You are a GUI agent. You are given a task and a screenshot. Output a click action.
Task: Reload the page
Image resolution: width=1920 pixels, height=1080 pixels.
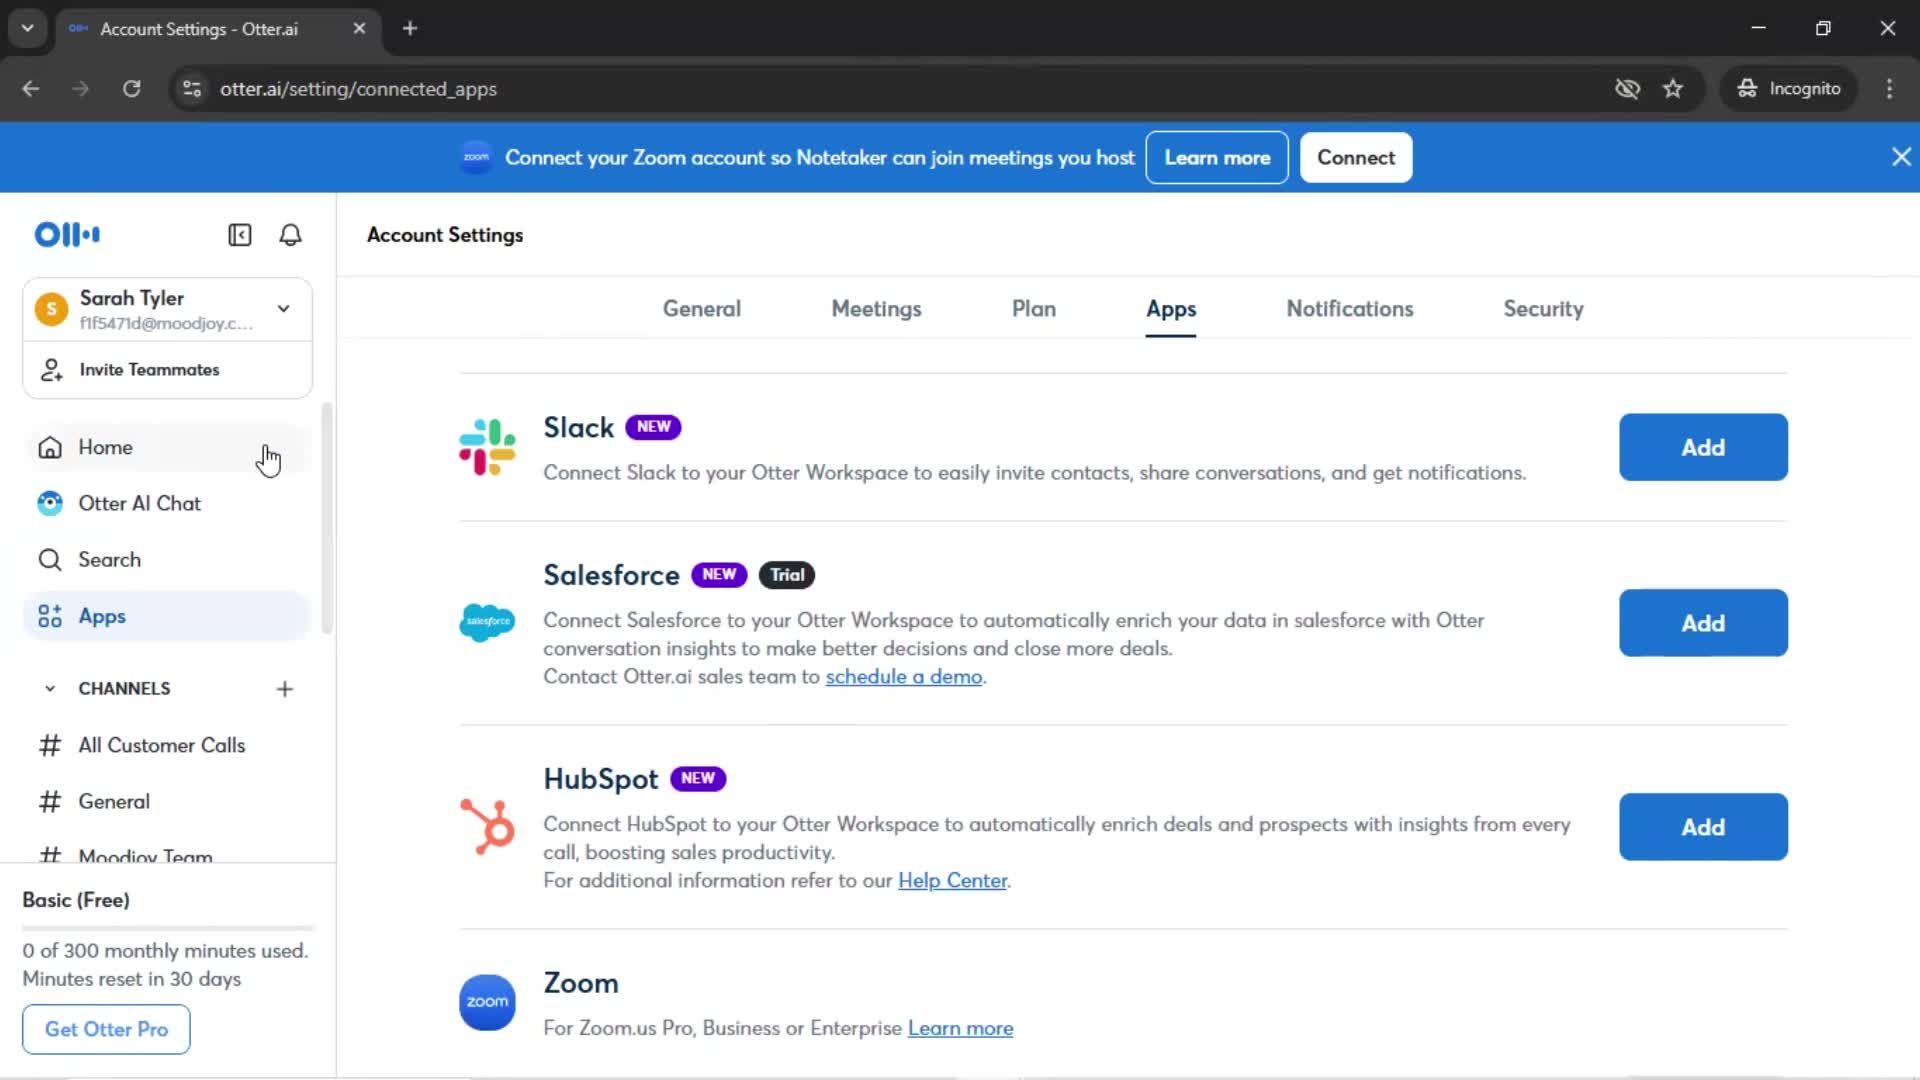(x=132, y=89)
